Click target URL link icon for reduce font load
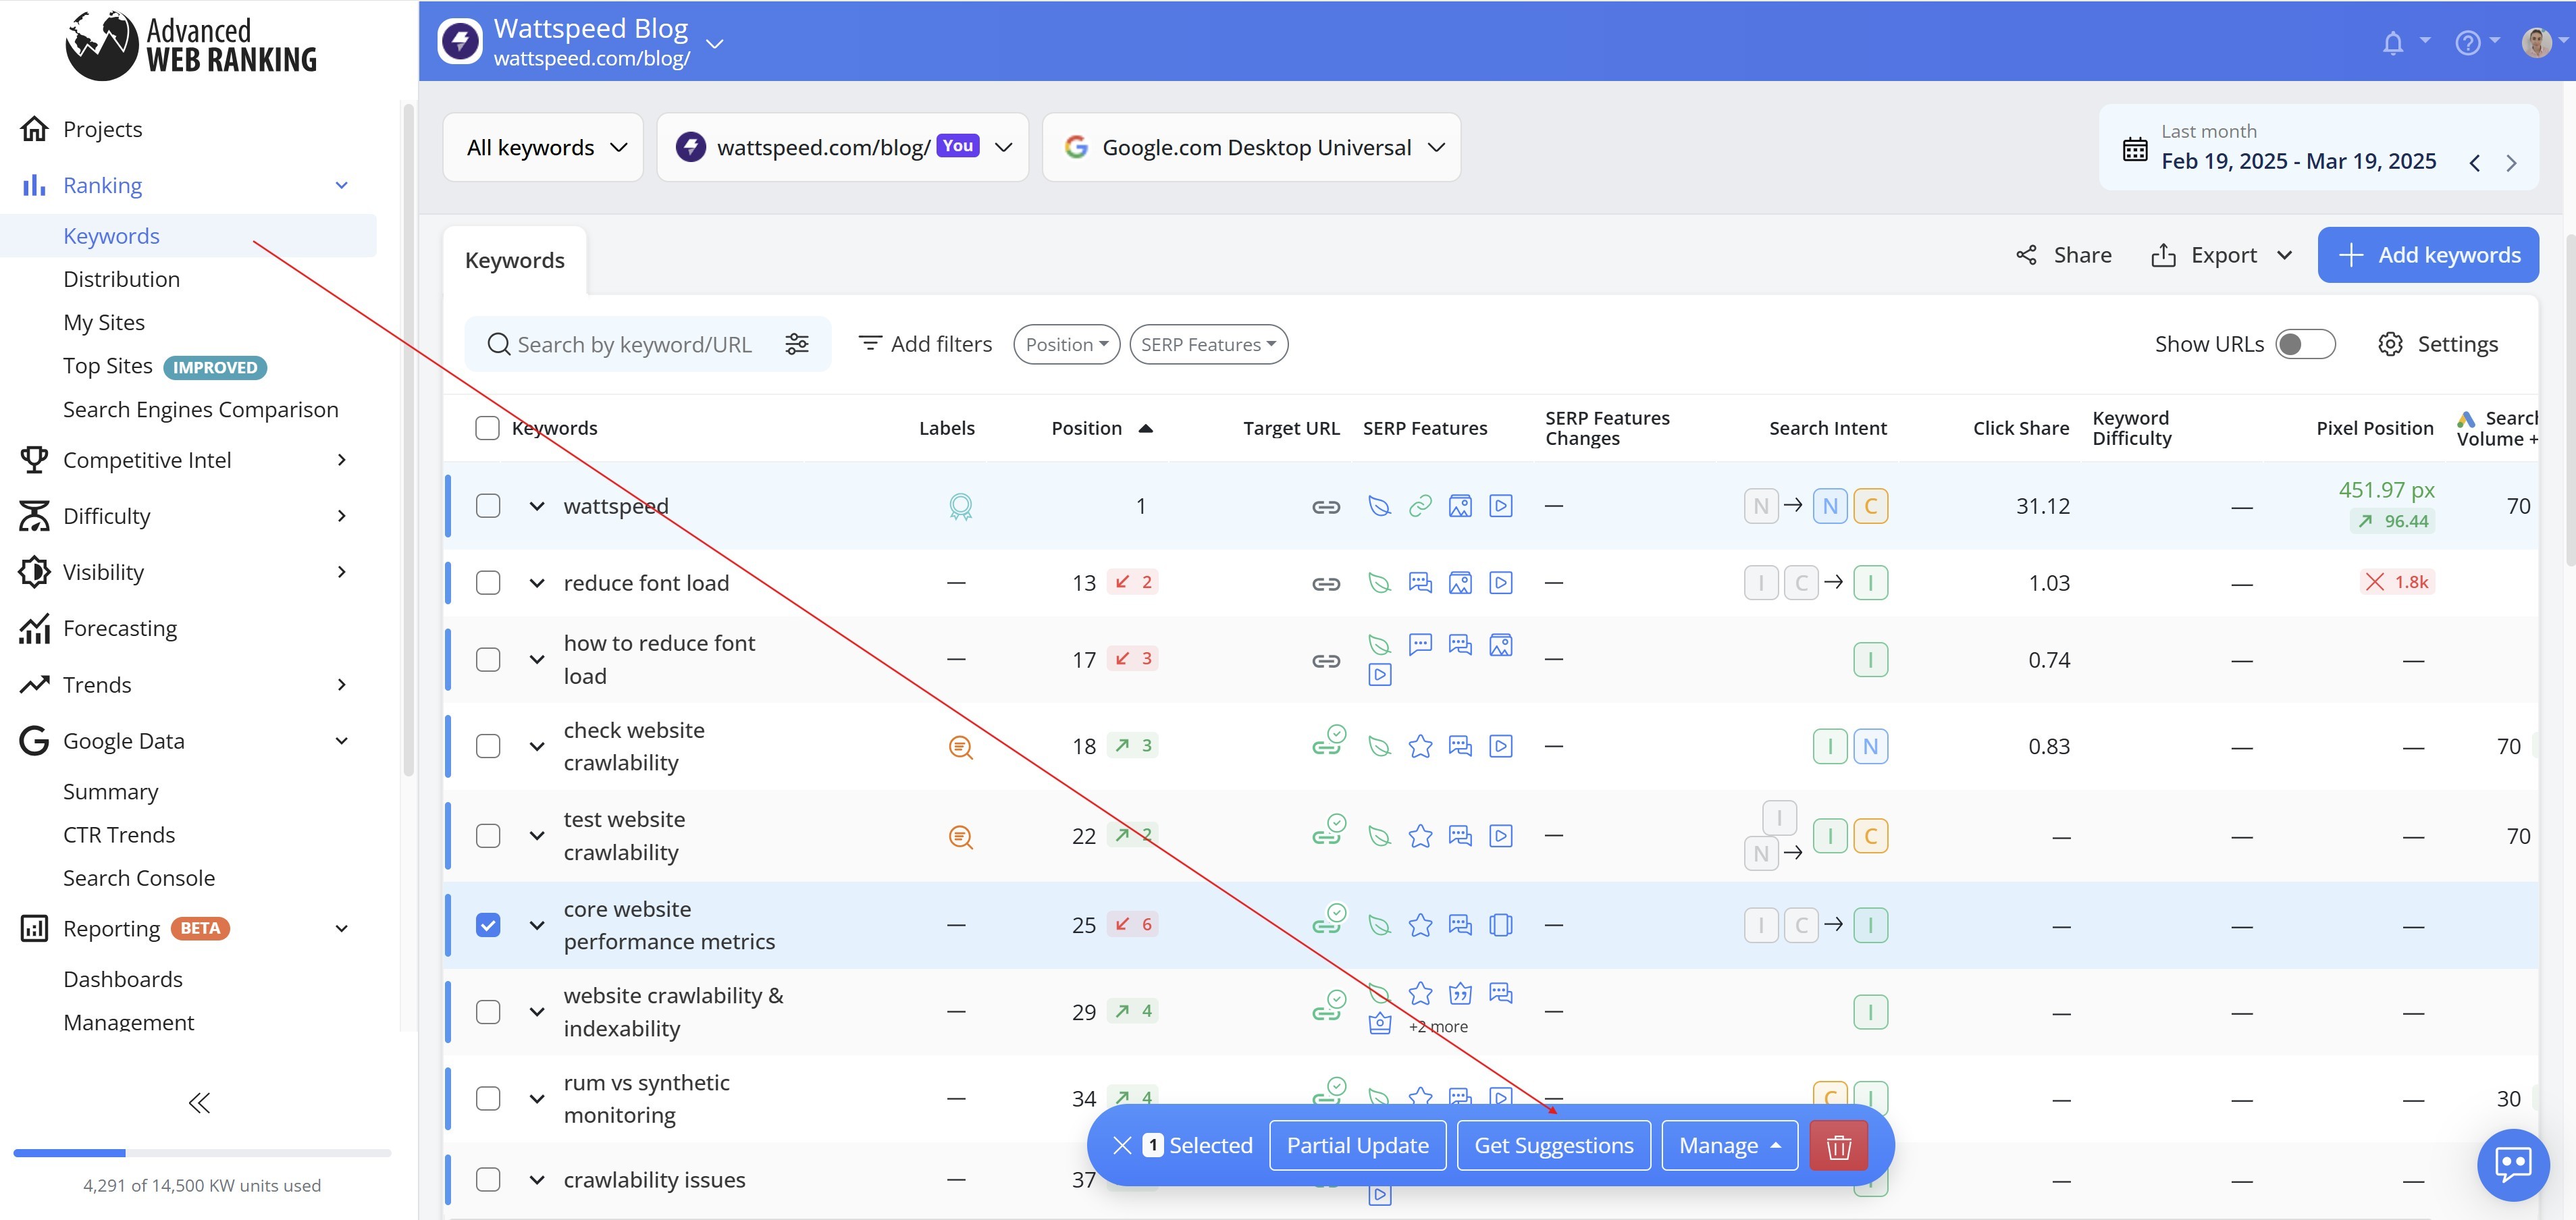The height and width of the screenshot is (1220, 2576). click(1326, 584)
